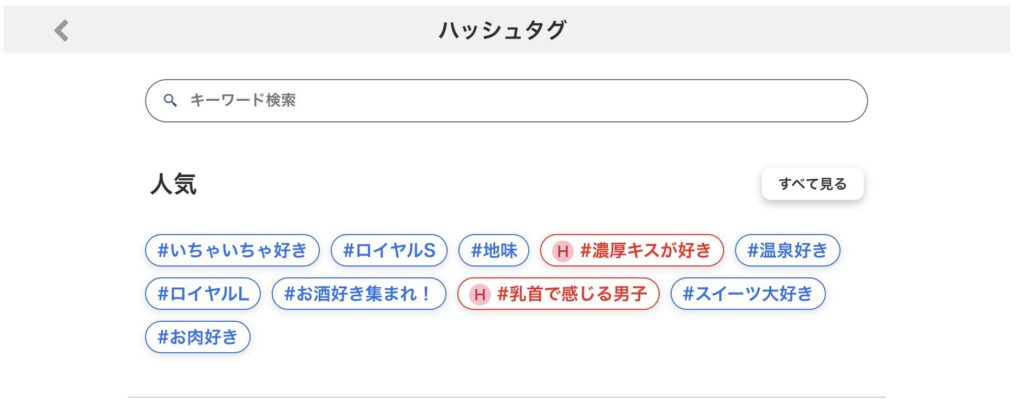
Task: Open the #濃厚キスが好き tag
Action: pos(645,251)
